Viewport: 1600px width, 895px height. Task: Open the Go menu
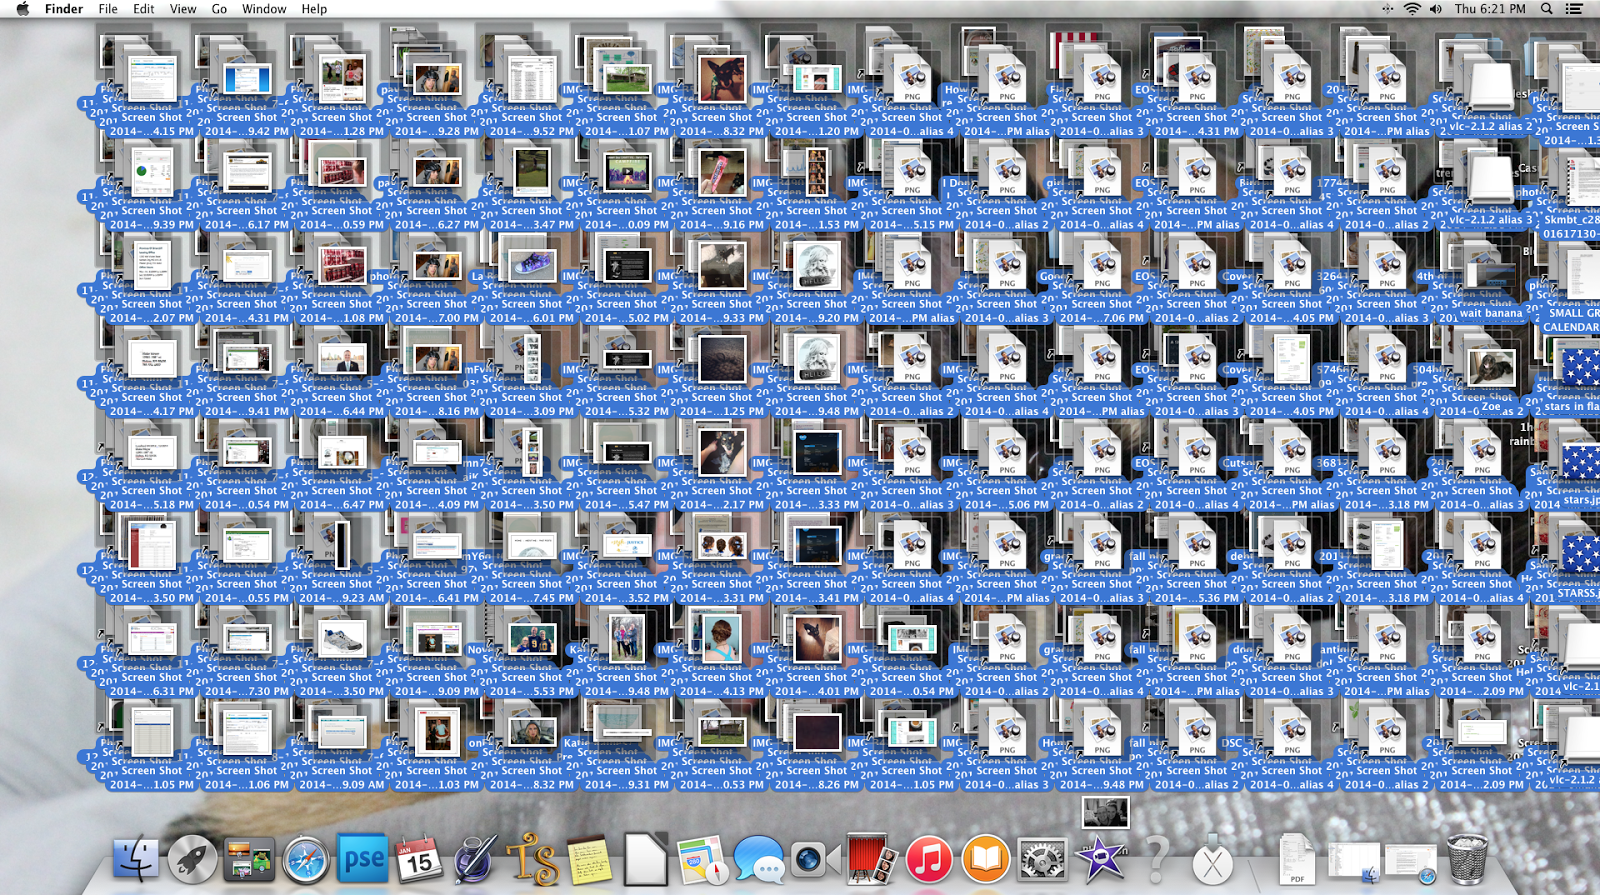coord(219,9)
